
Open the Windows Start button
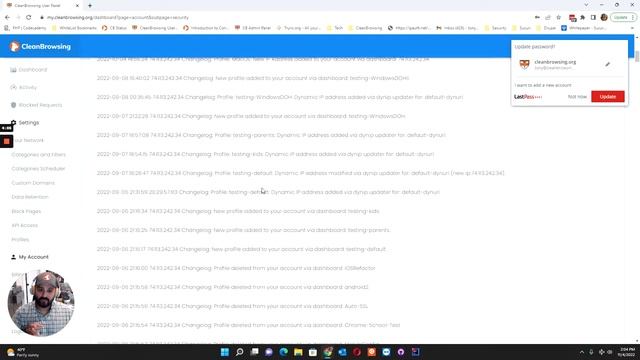point(225,352)
